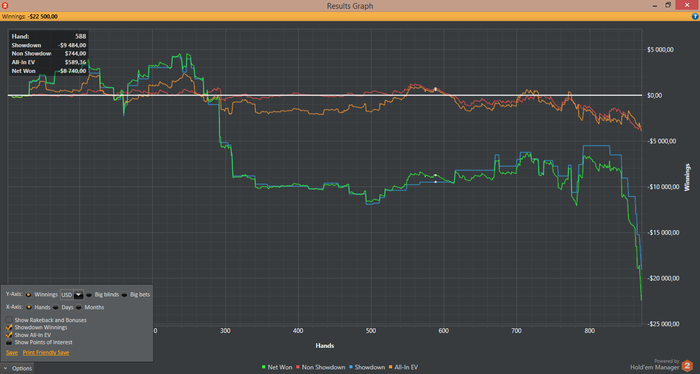
Task: Minimize the Results Graph window
Action: click(x=655, y=5)
